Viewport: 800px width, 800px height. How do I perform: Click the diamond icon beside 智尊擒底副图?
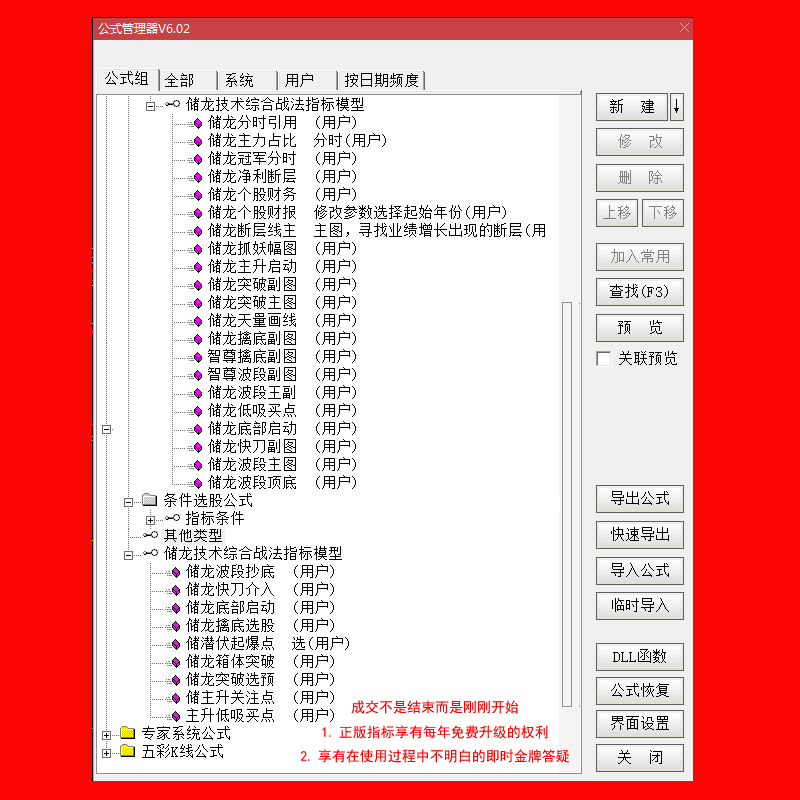[x=198, y=357]
